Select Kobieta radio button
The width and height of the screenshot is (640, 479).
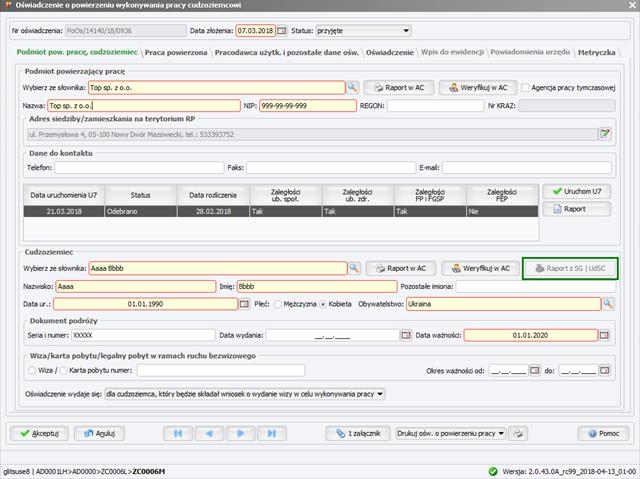click(323, 304)
